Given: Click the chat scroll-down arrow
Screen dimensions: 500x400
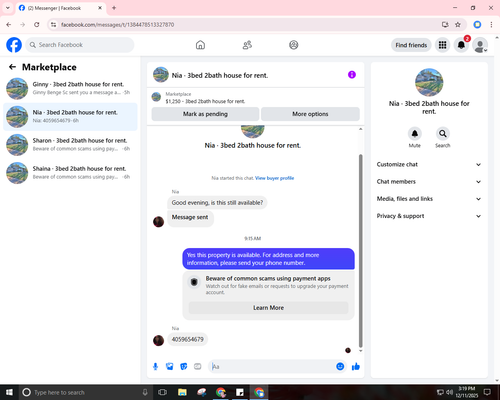Looking at the screenshot, I should click(x=360, y=351).
